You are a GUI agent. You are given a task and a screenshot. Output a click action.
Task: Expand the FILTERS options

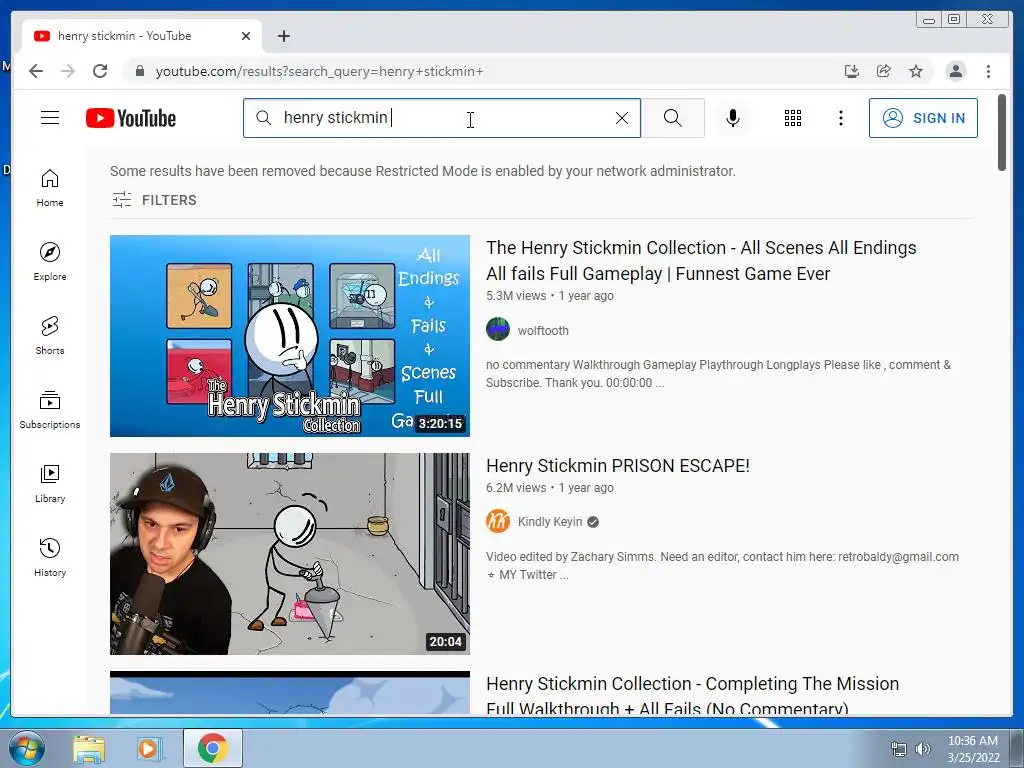154,200
